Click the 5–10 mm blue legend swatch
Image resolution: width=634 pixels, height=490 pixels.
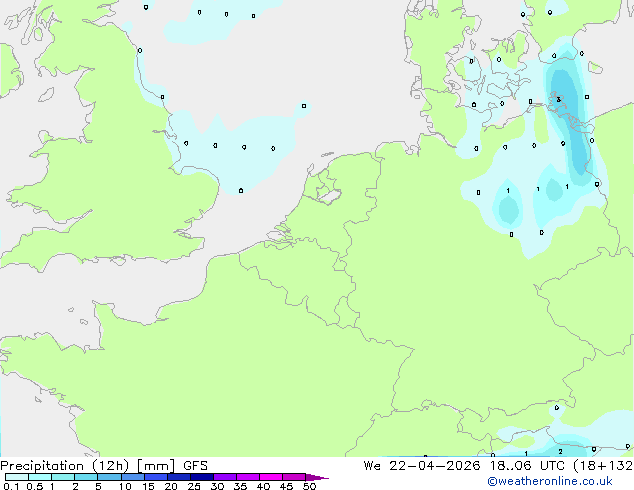coord(109,477)
